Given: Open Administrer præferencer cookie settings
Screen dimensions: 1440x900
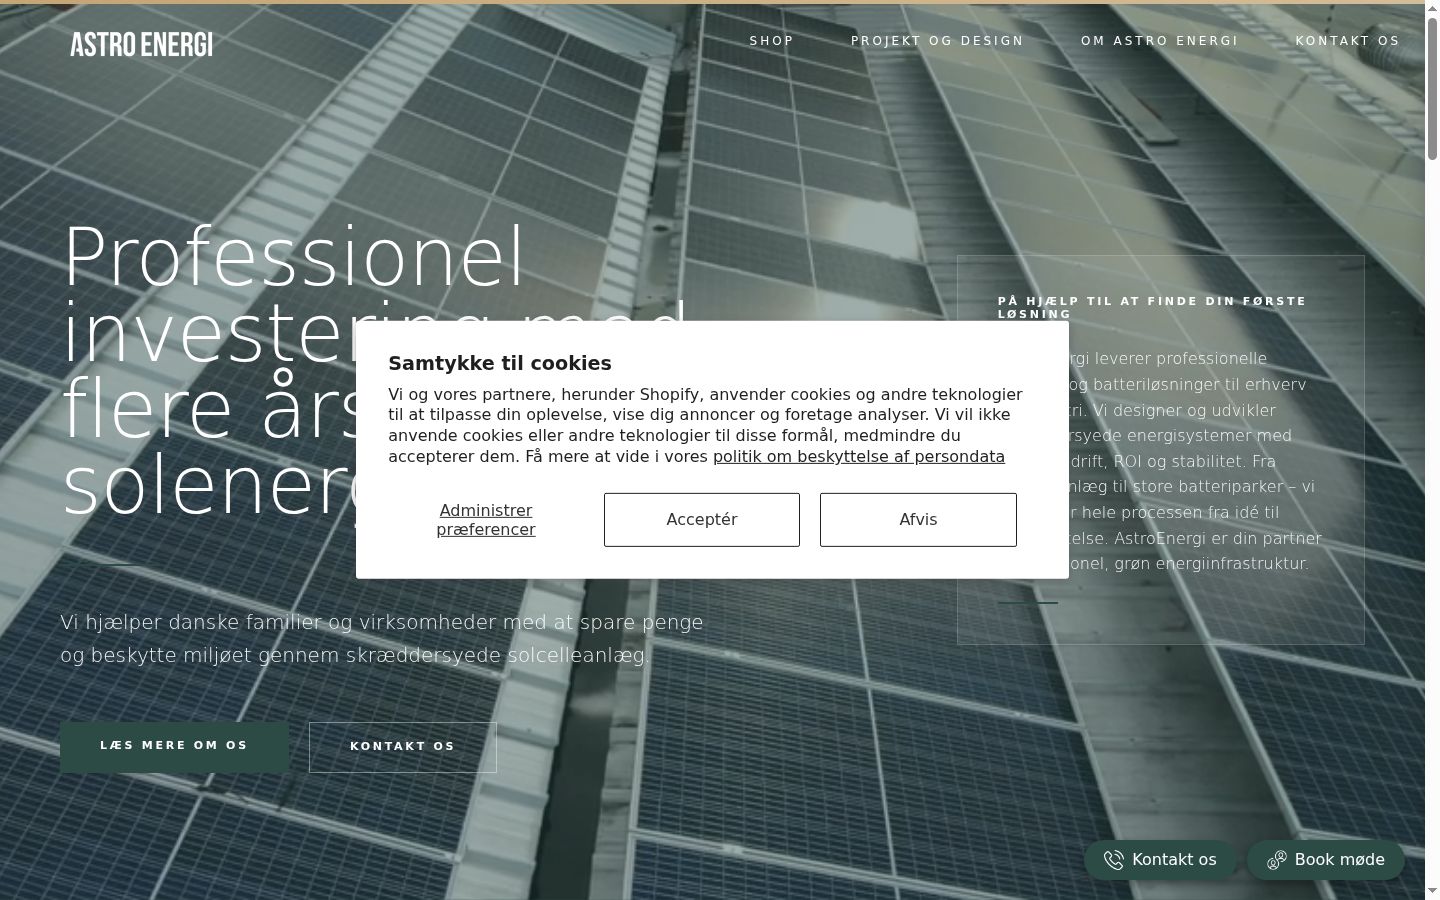Looking at the screenshot, I should pos(486,520).
